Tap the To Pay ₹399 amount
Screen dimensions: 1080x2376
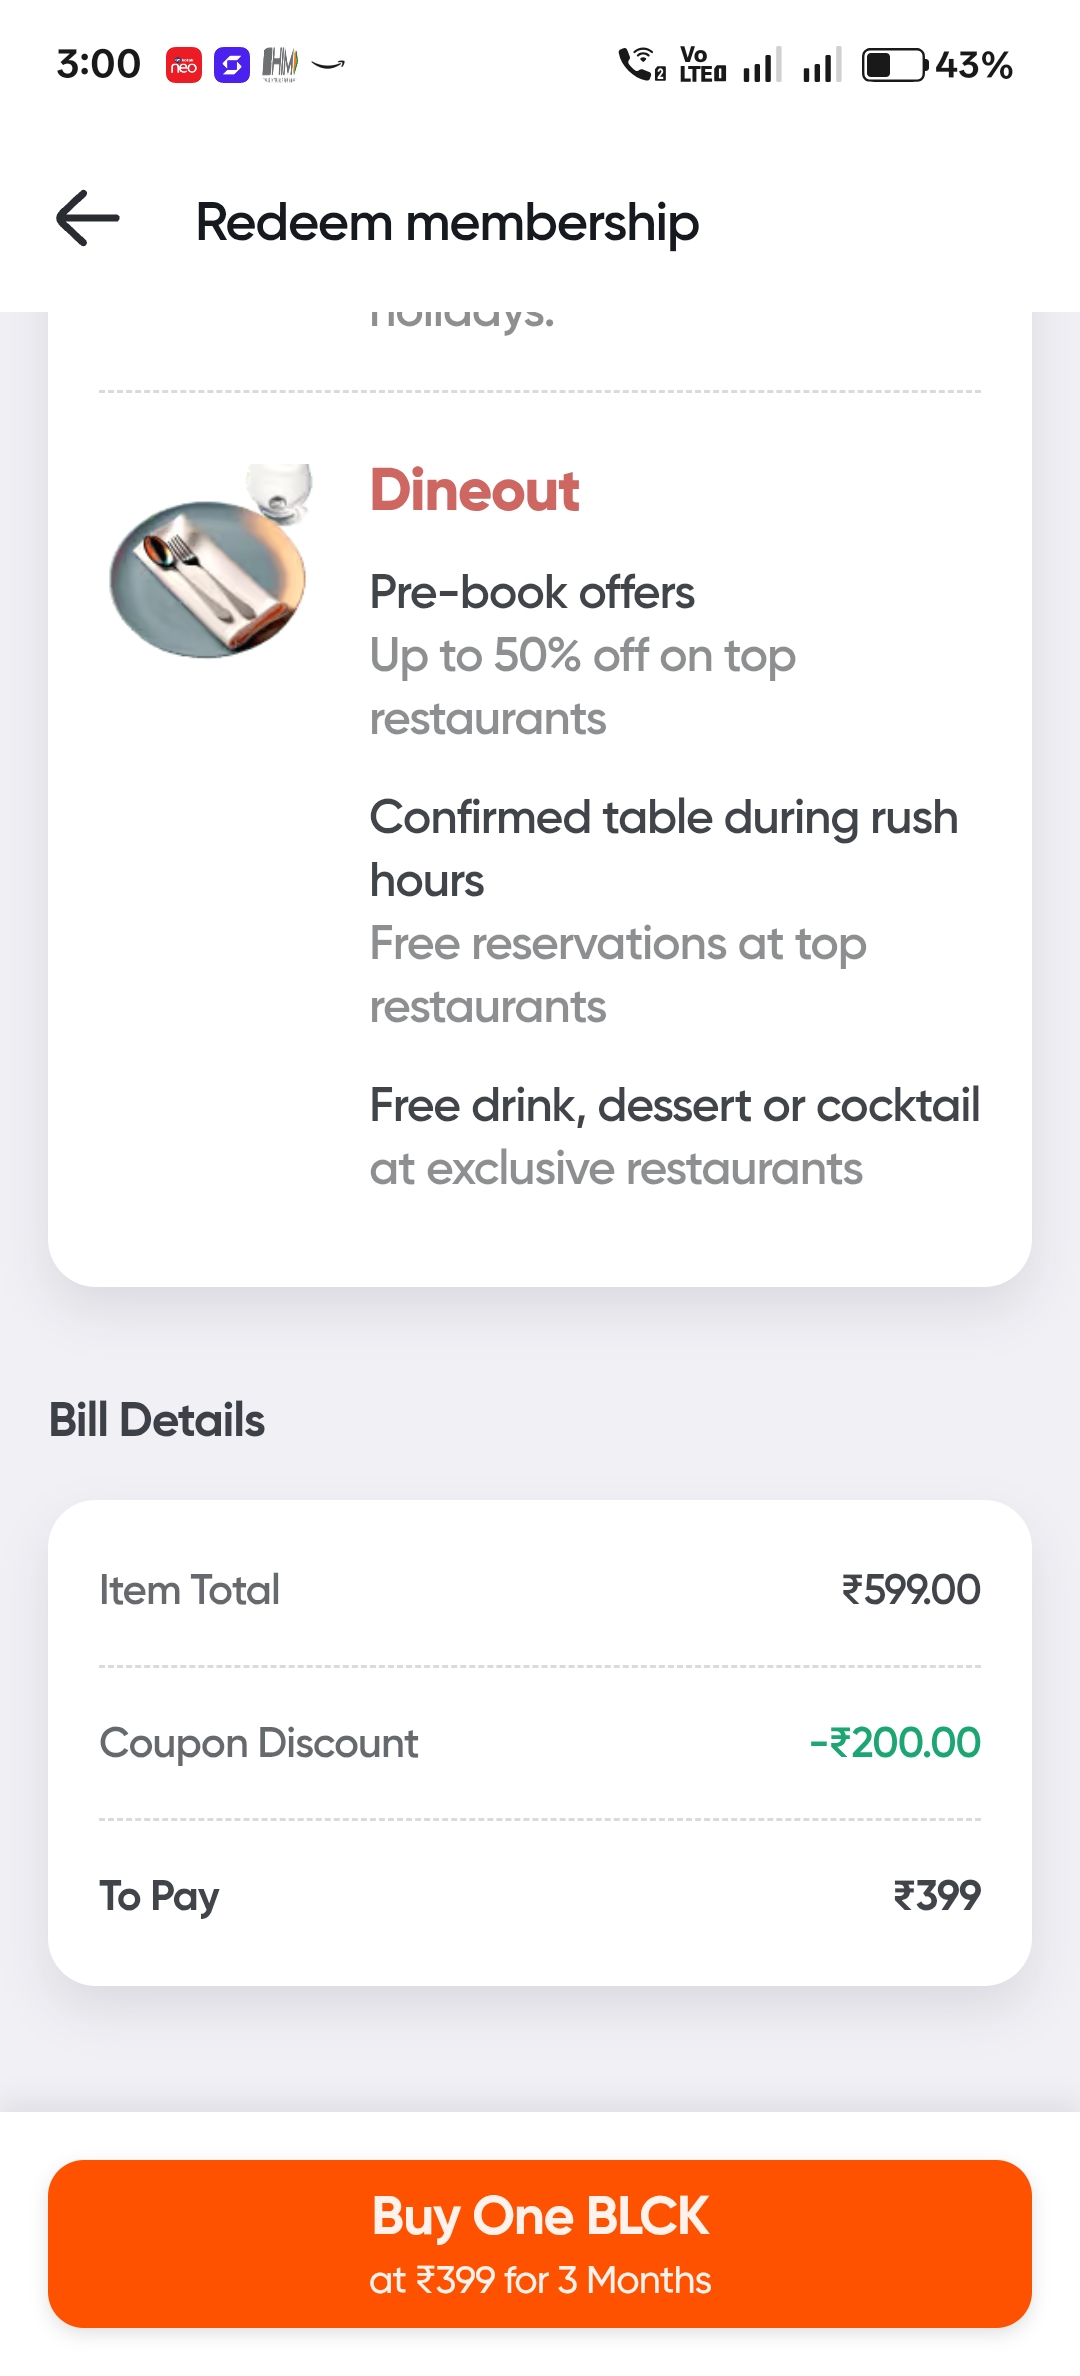[x=937, y=1896]
